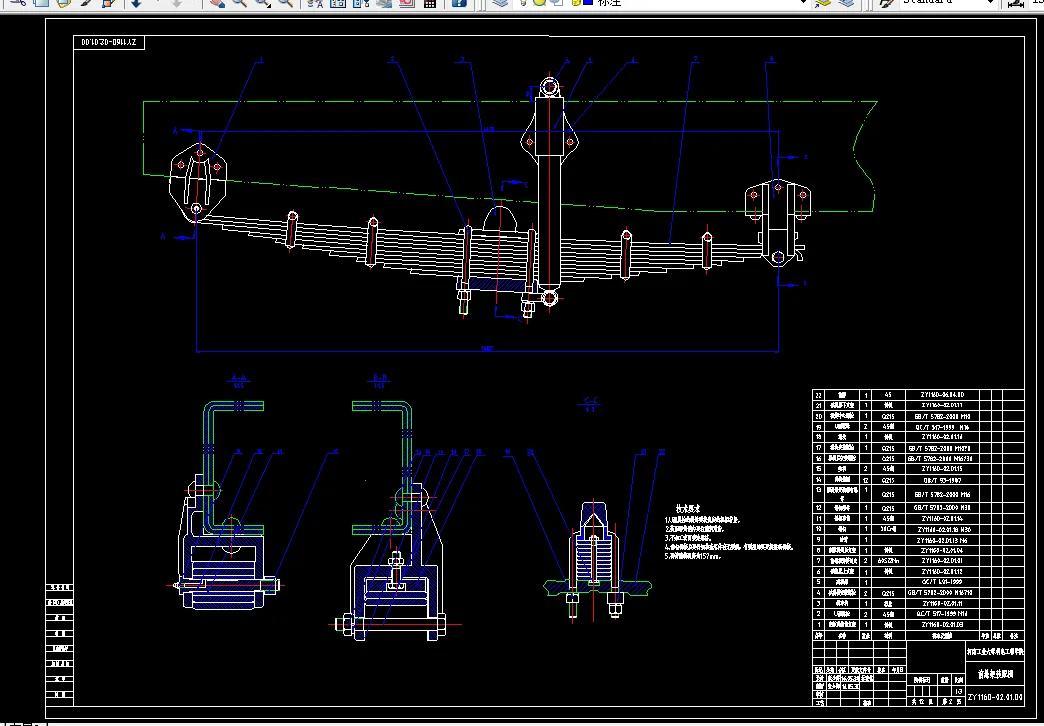This screenshot has width=1044, height=726.
Task: Click the blue layer color swatch
Action: coord(588,2)
